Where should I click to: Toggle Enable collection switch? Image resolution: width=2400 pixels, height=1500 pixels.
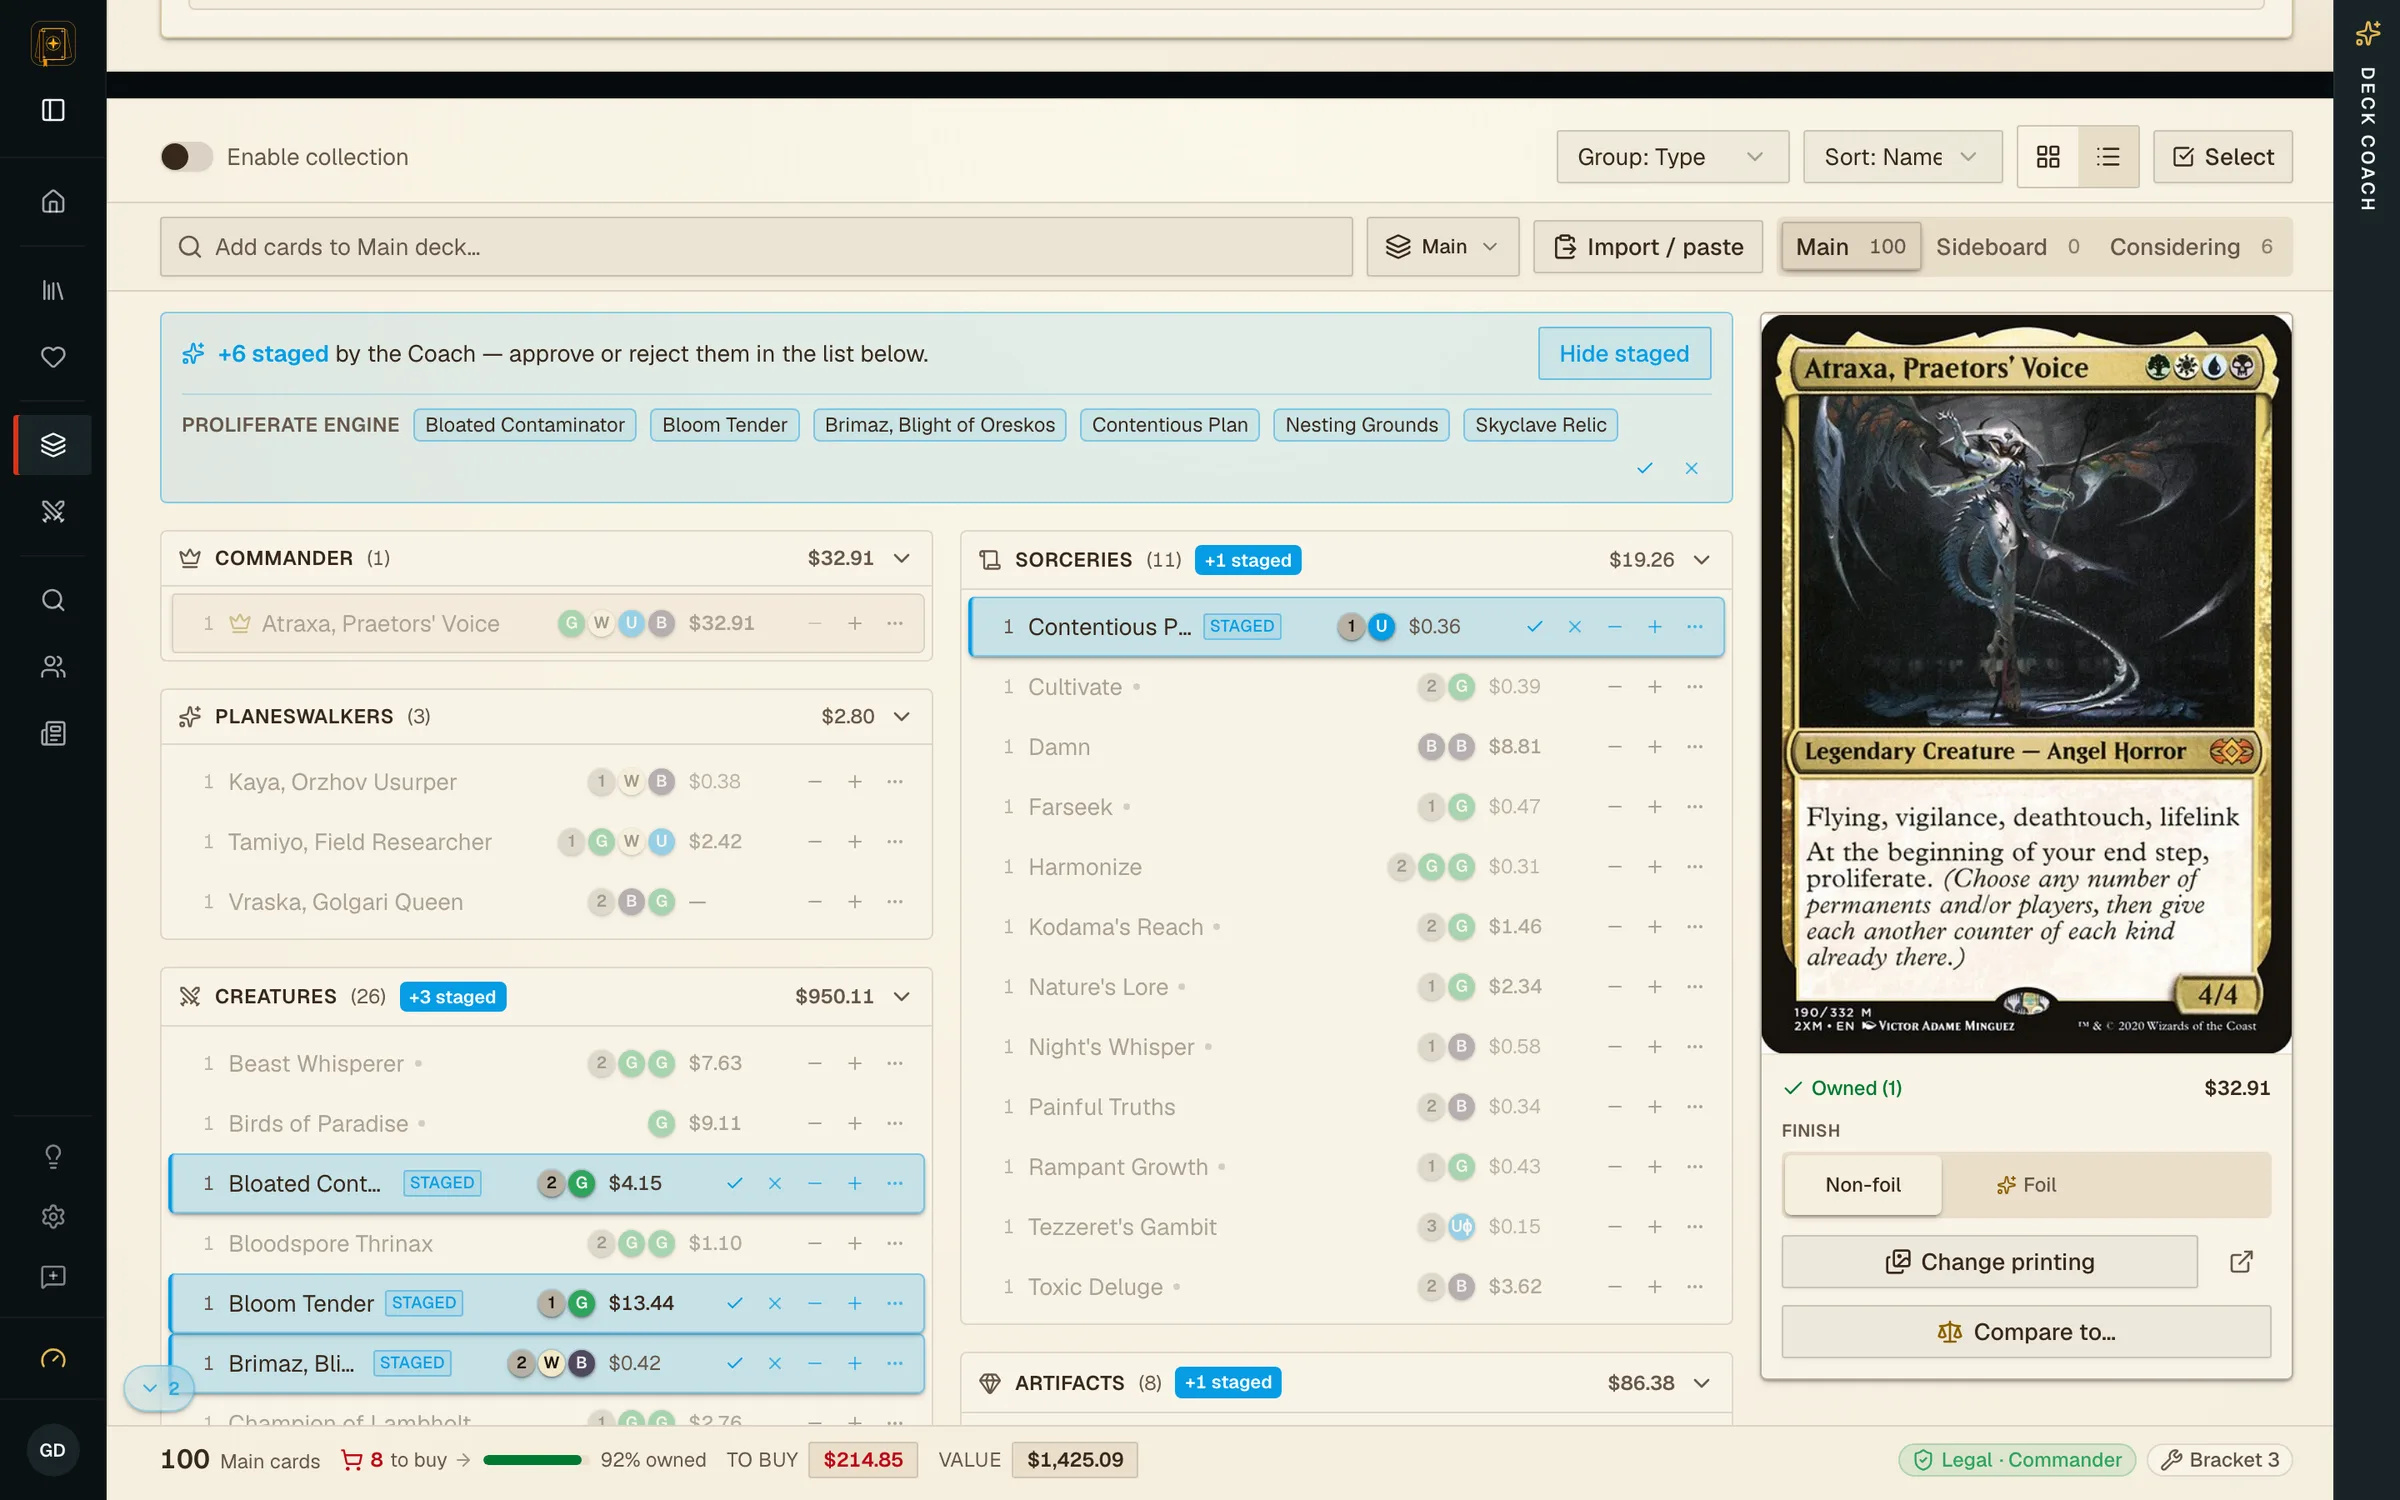coord(186,157)
